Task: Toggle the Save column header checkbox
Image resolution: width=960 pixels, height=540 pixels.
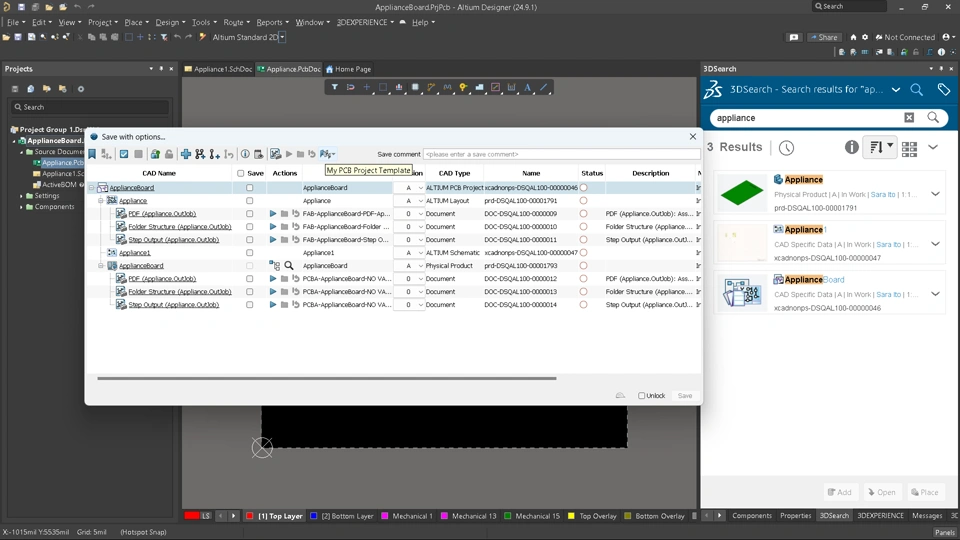Action: click(241, 173)
